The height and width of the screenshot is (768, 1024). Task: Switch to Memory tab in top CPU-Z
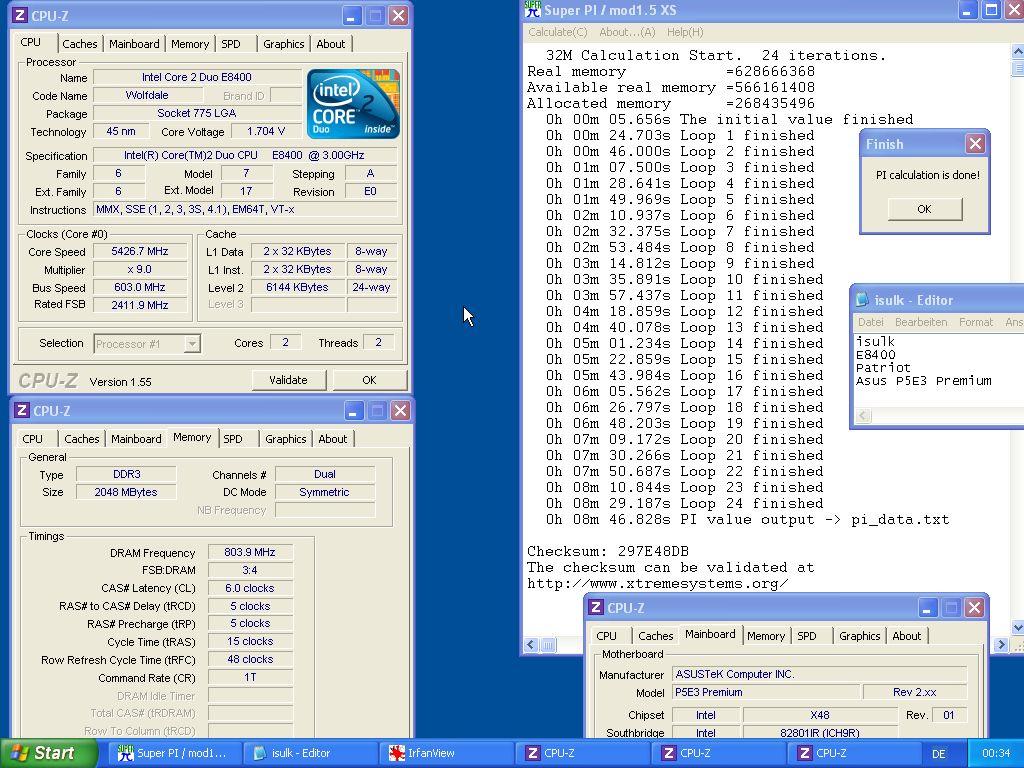click(189, 44)
